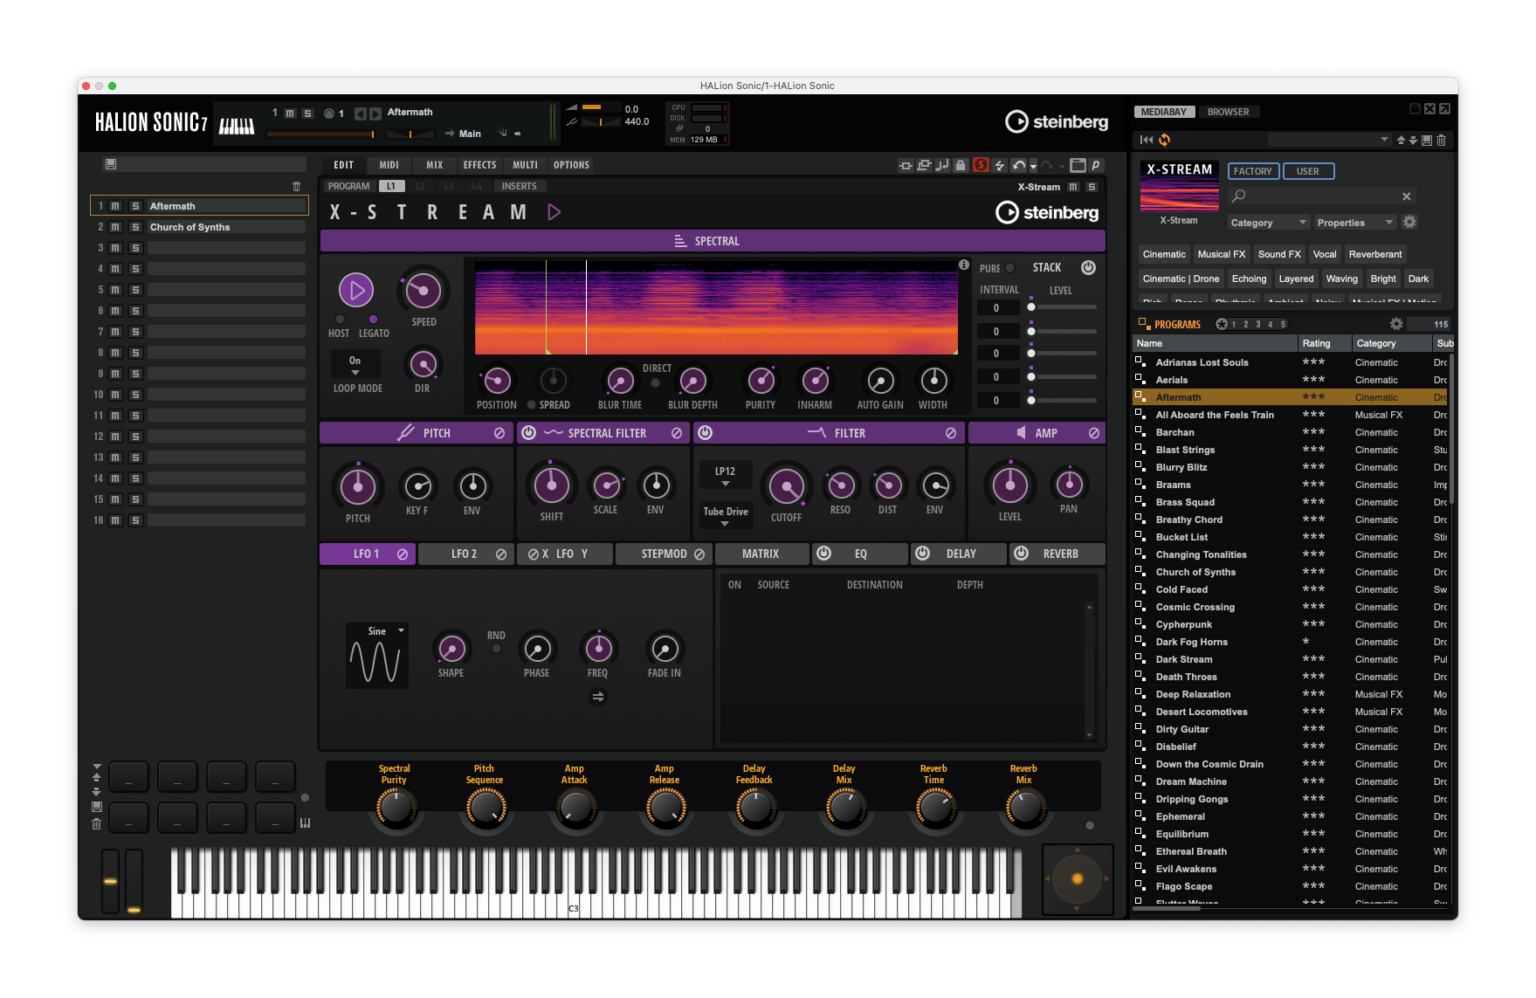
Task: Click the red global Solo button in toolbar
Action: click(x=981, y=165)
